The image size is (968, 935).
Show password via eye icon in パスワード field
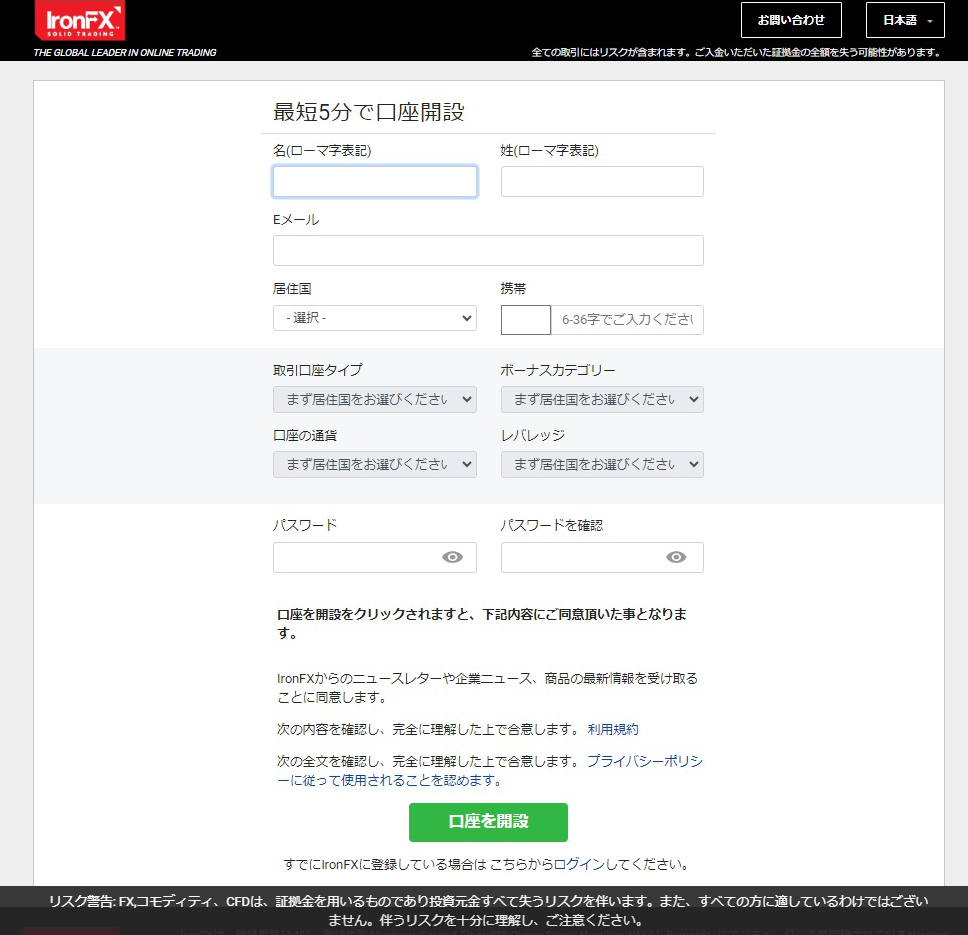(453, 557)
